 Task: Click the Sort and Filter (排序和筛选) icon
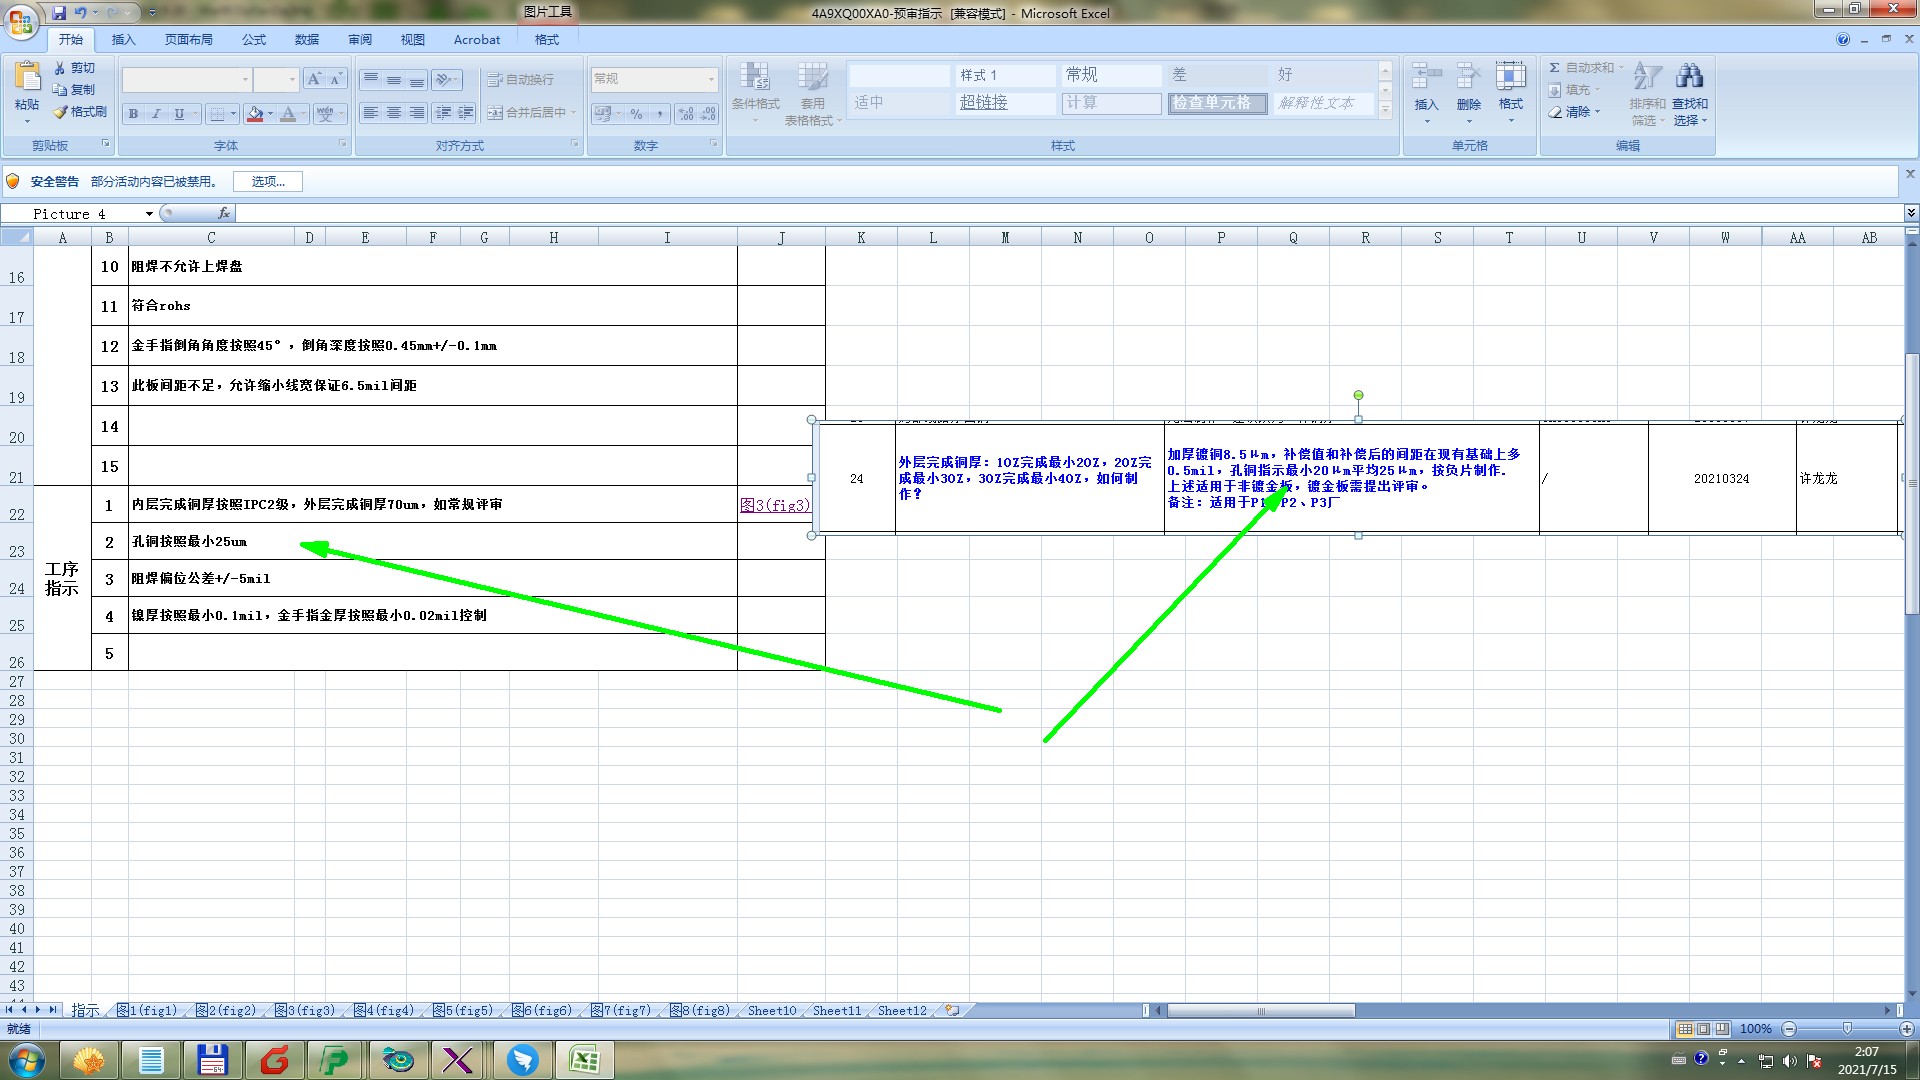click(1647, 77)
